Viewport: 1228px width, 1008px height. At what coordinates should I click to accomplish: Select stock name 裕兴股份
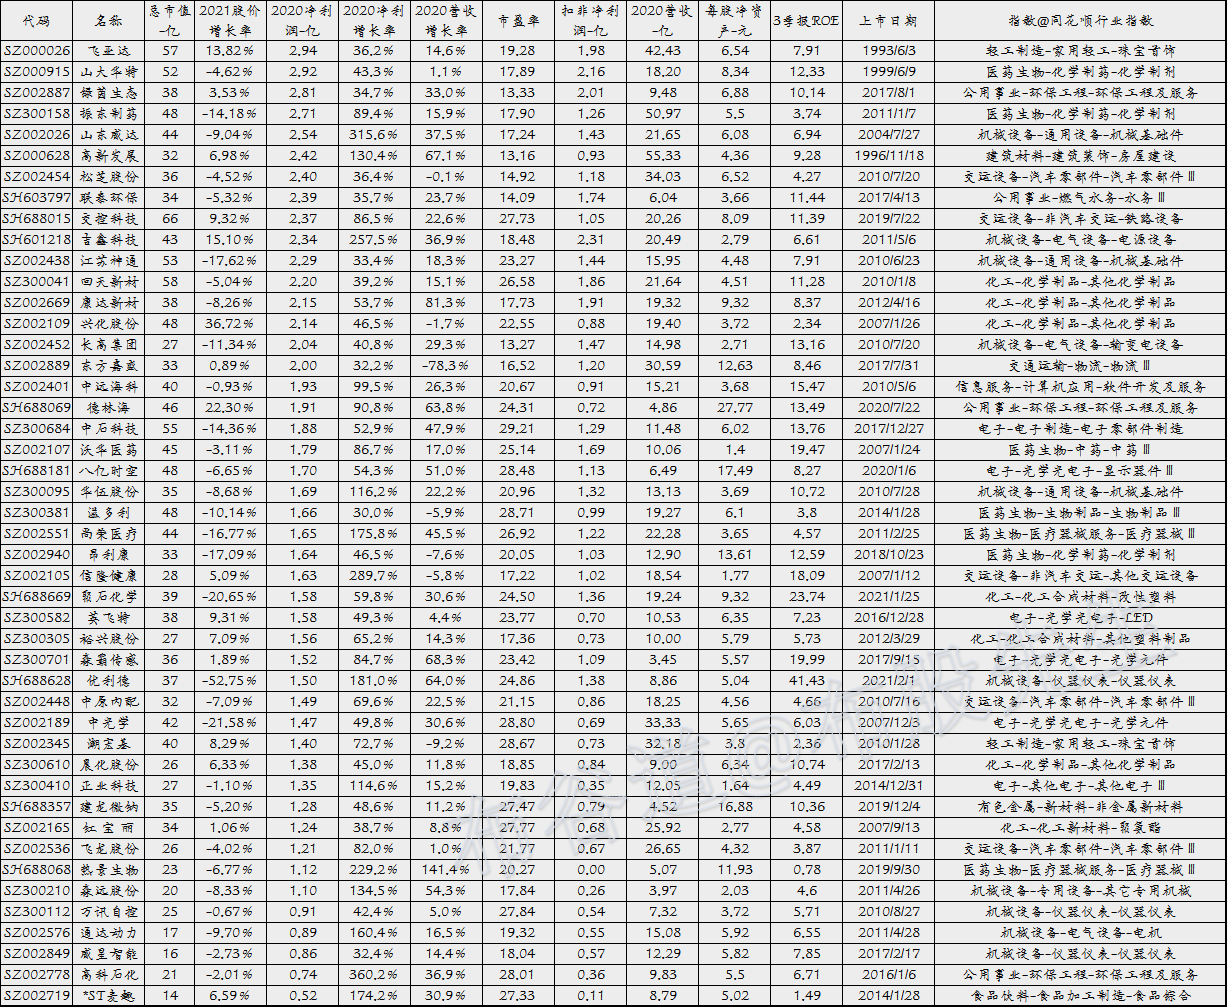(x=109, y=639)
